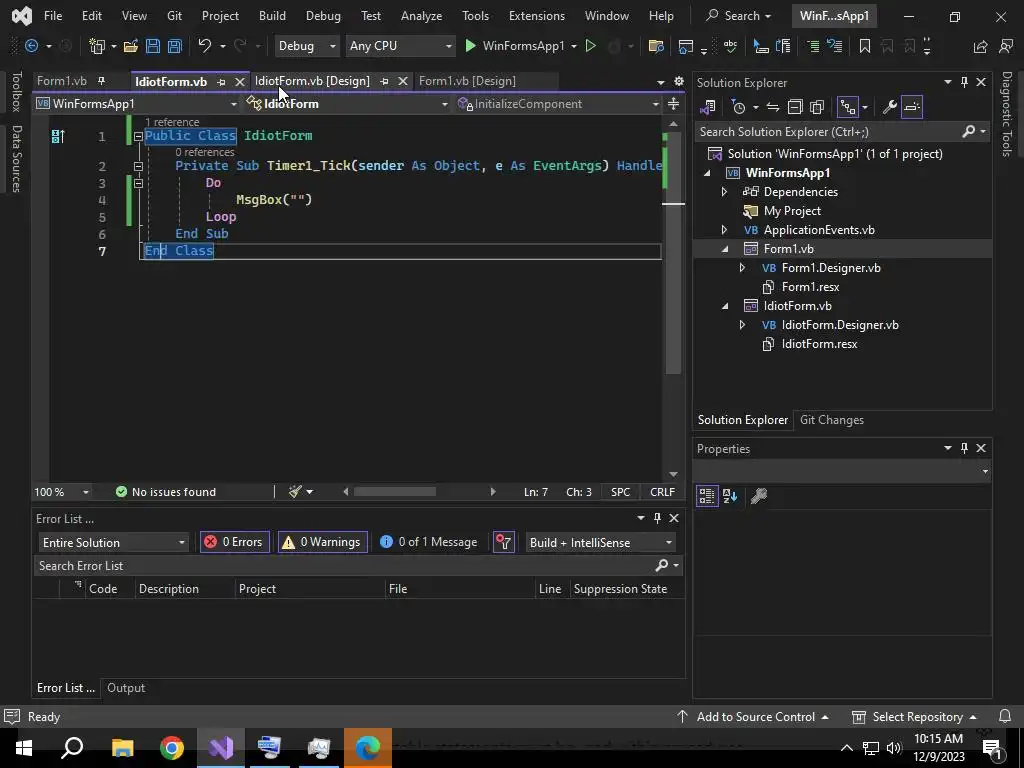This screenshot has width=1024, height=768.
Task: Select IdiotForm.resx in Solution Explorer
Action: (x=819, y=344)
